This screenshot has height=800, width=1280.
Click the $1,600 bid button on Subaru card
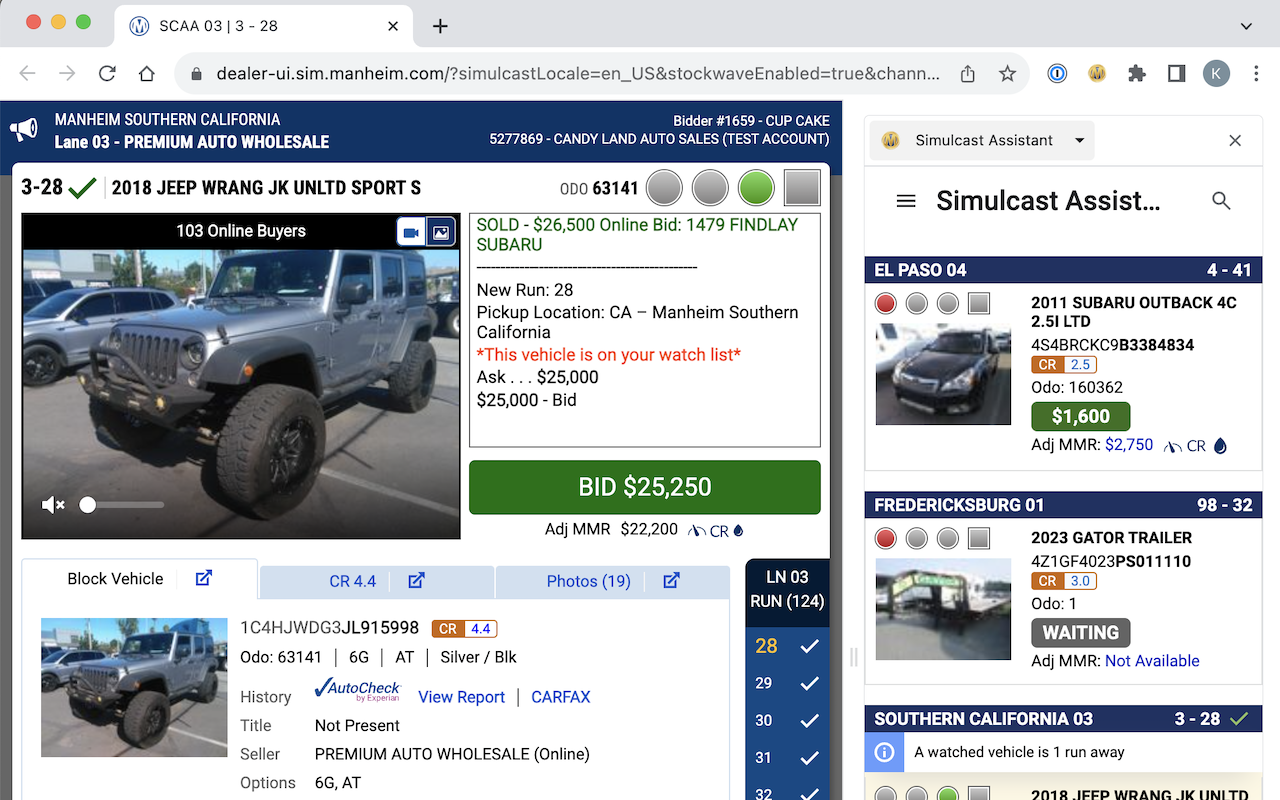(1081, 417)
